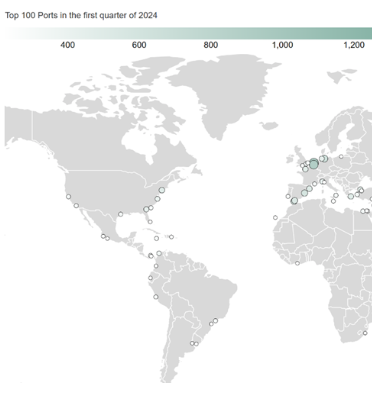
Task: Click the green port marker at Strait of Gibraltar
Action: (x=294, y=201)
